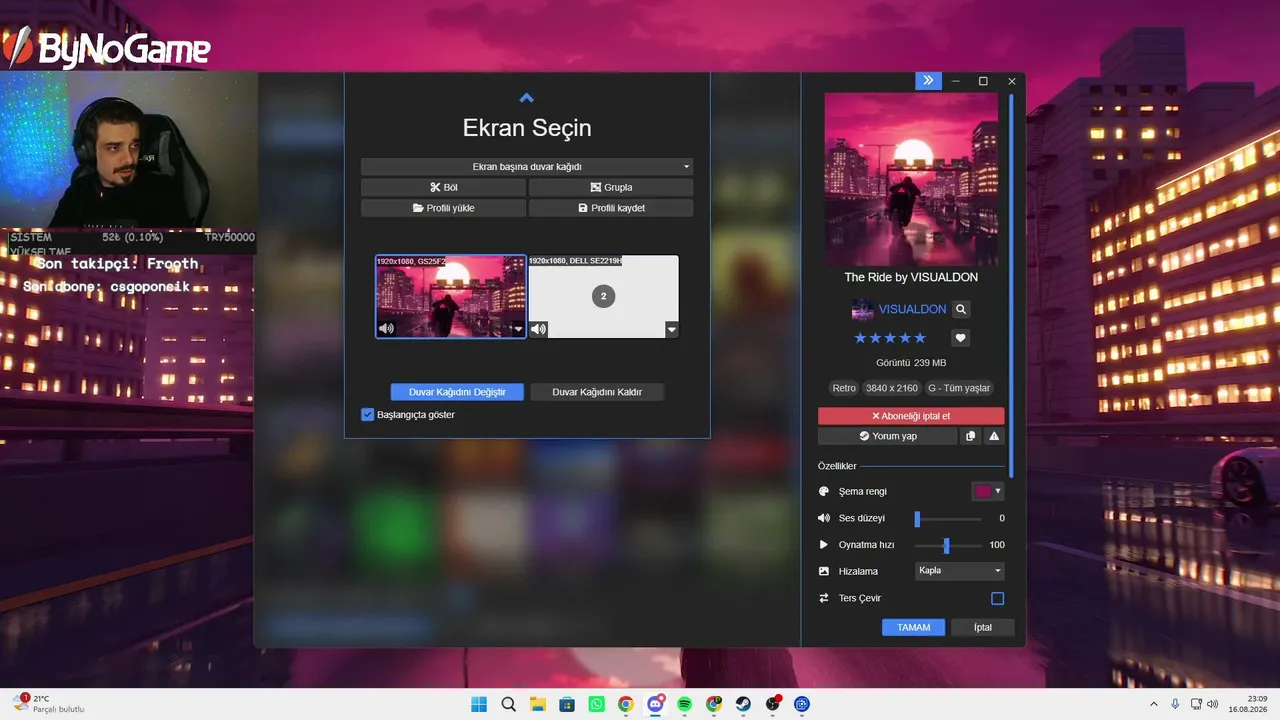Viewport: 1280px width, 720px height.
Task: Open Steam from the taskbar
Action: pos(743,704)
